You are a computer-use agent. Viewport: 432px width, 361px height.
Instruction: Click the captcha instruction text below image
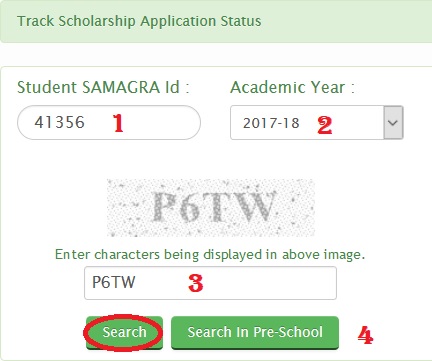click(x=210, y=255)
